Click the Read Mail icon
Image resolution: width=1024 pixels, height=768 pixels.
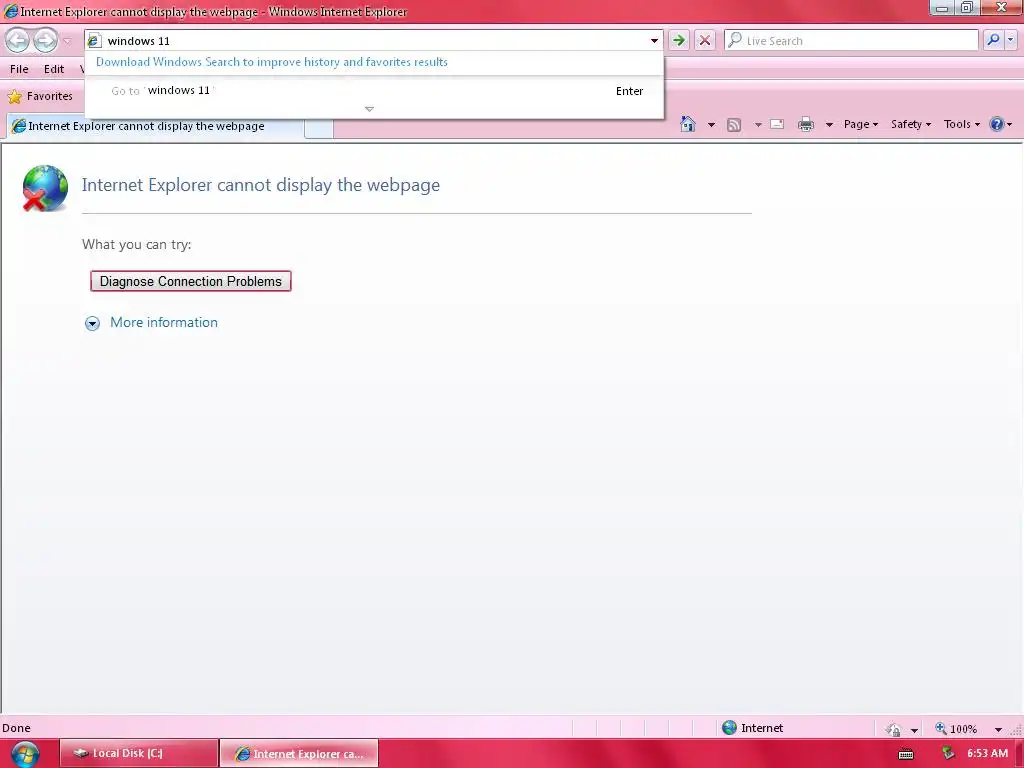point(777,124)
